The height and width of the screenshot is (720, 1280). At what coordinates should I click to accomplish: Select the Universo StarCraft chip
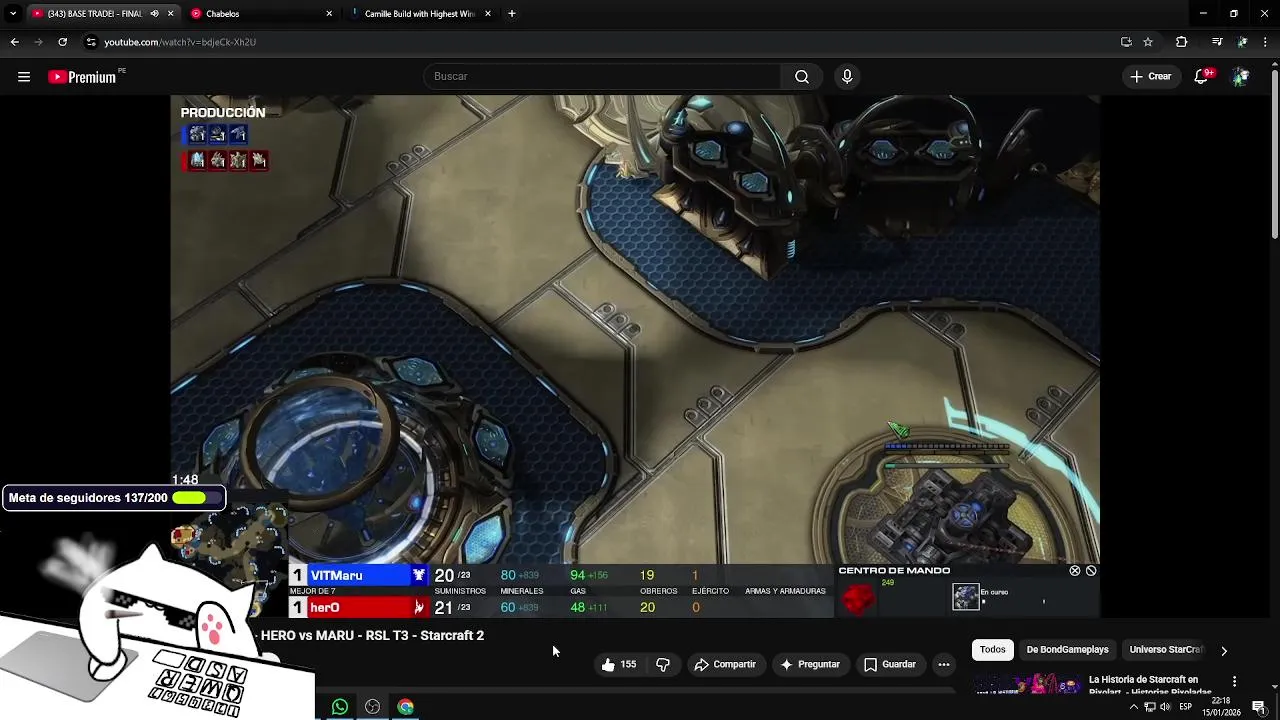[1165, 650]
